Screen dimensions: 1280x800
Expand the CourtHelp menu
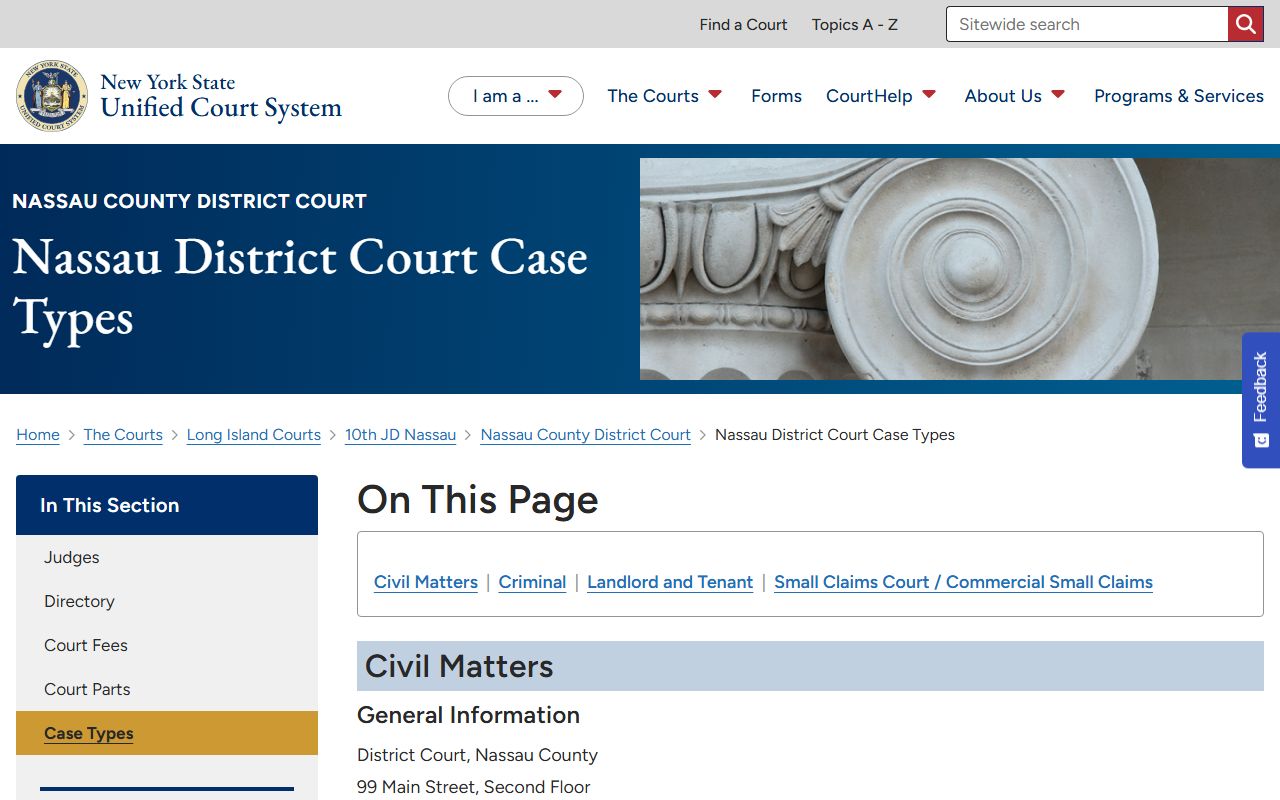click(x=881, y=96)
